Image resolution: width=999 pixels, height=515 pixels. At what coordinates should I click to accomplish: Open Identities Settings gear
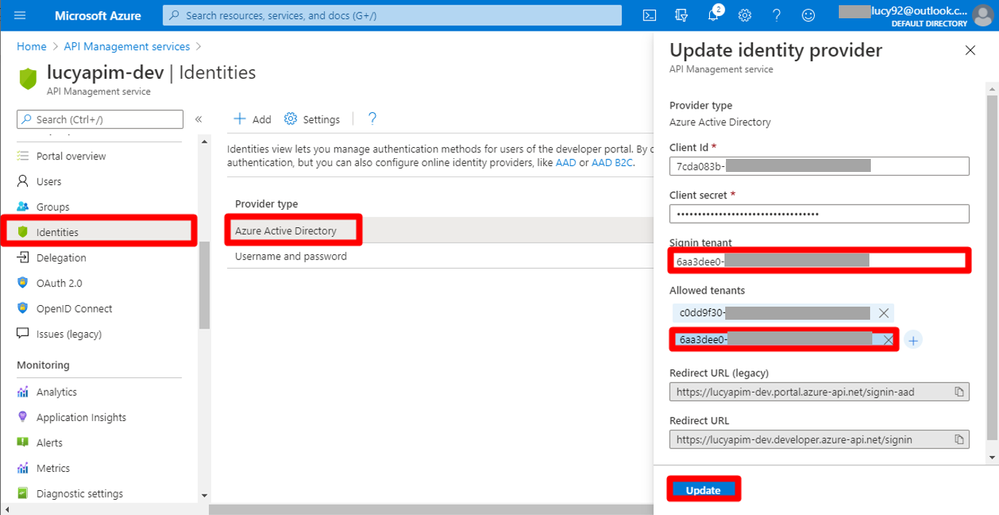click(312, 119)
